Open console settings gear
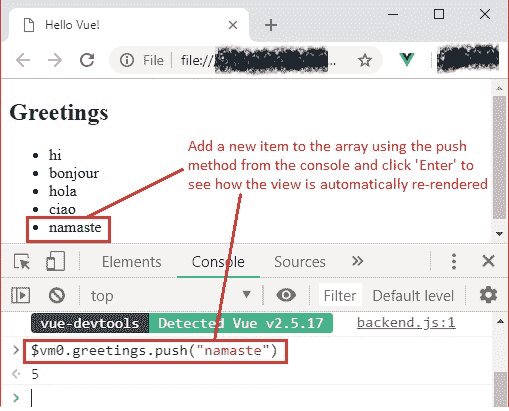This screenshot has width=509, height=411. [488, 295]
